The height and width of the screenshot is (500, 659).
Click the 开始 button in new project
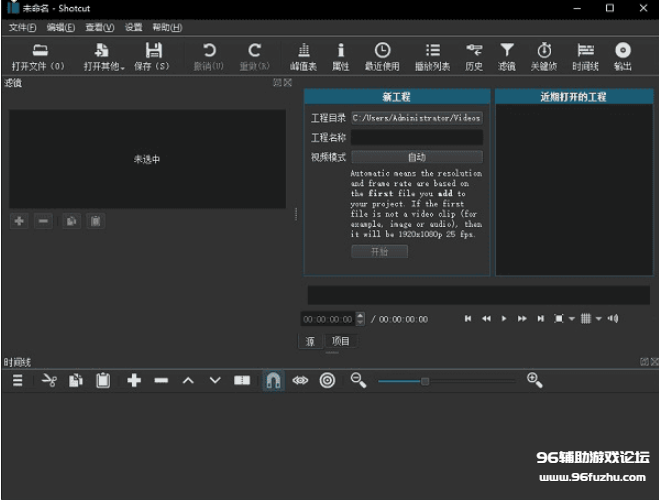[379, 252]
